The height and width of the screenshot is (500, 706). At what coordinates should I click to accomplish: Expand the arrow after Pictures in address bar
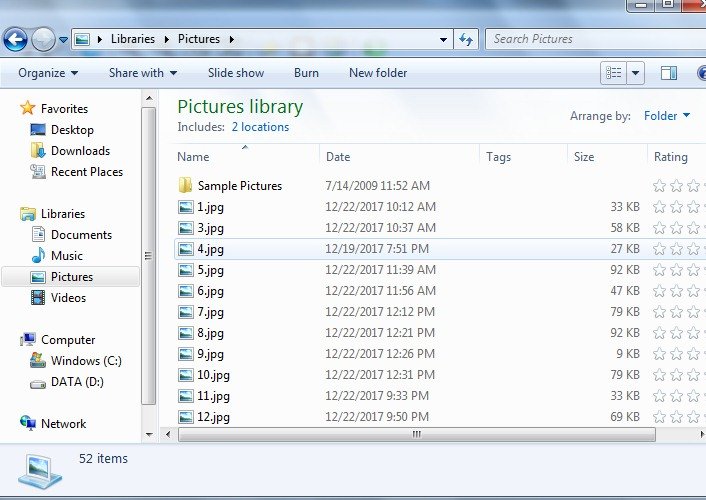[x=231, y=40]
